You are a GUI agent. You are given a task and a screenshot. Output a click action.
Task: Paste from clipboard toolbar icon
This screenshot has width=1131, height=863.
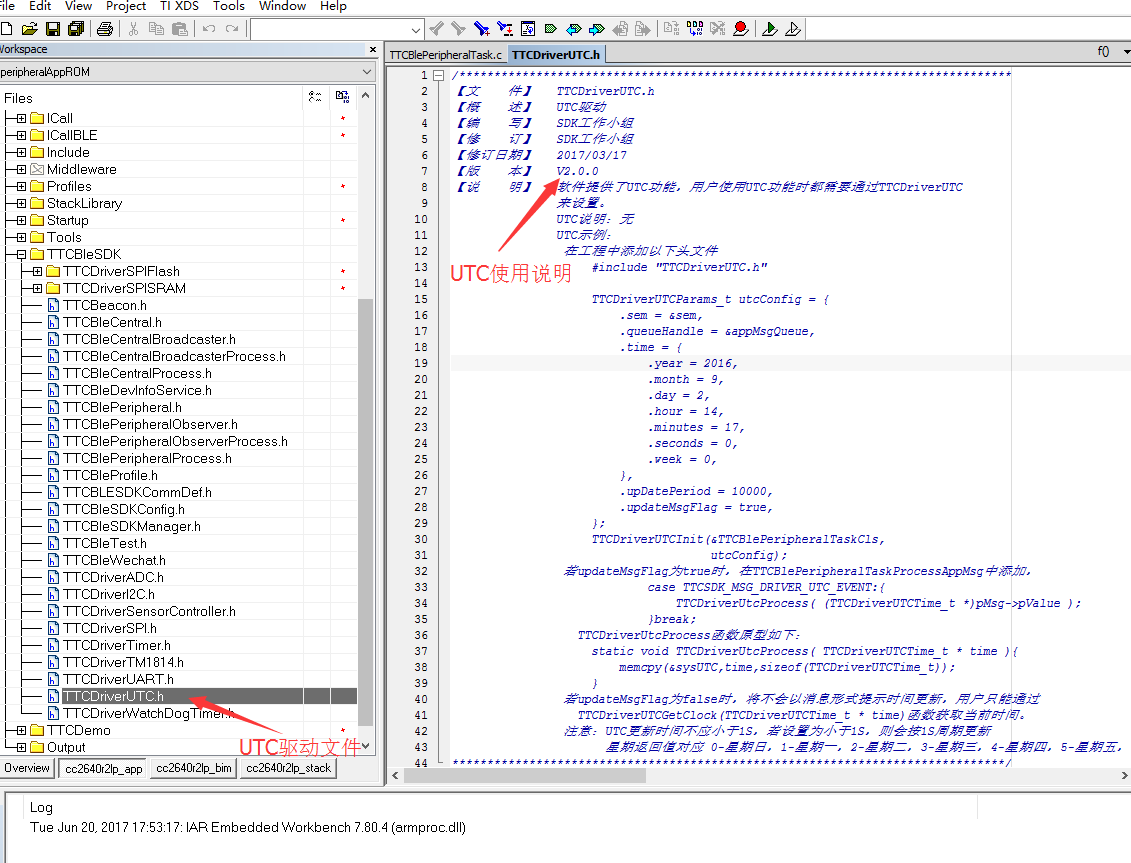pyautogui.click(x=180, y=29)
